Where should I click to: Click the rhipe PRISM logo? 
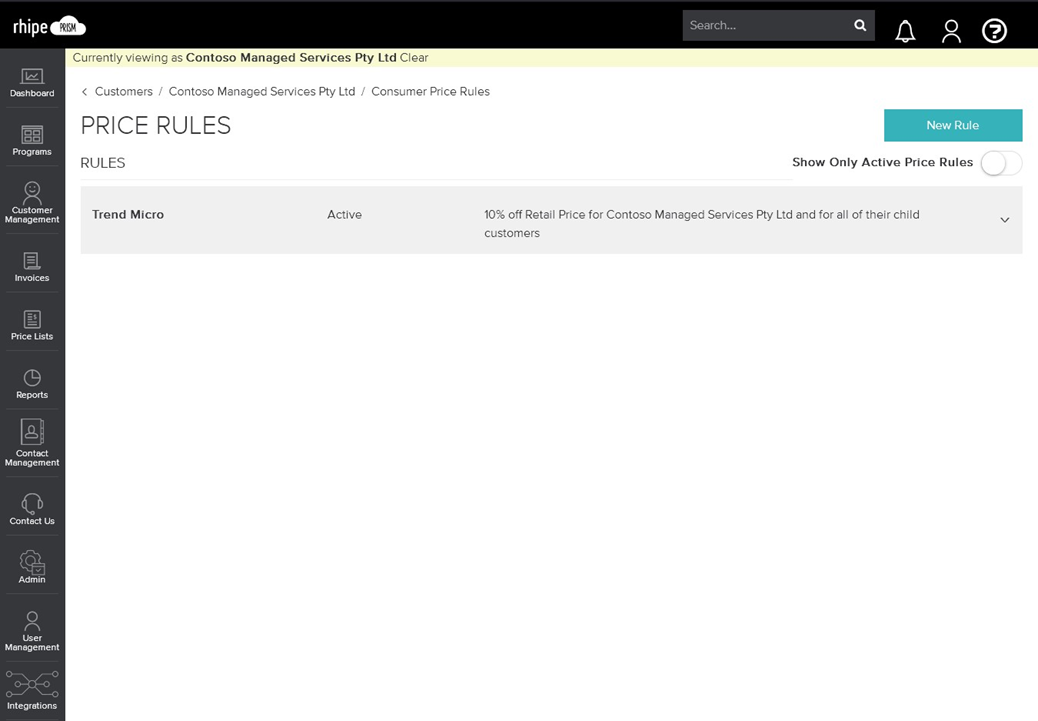click(50, 26)
